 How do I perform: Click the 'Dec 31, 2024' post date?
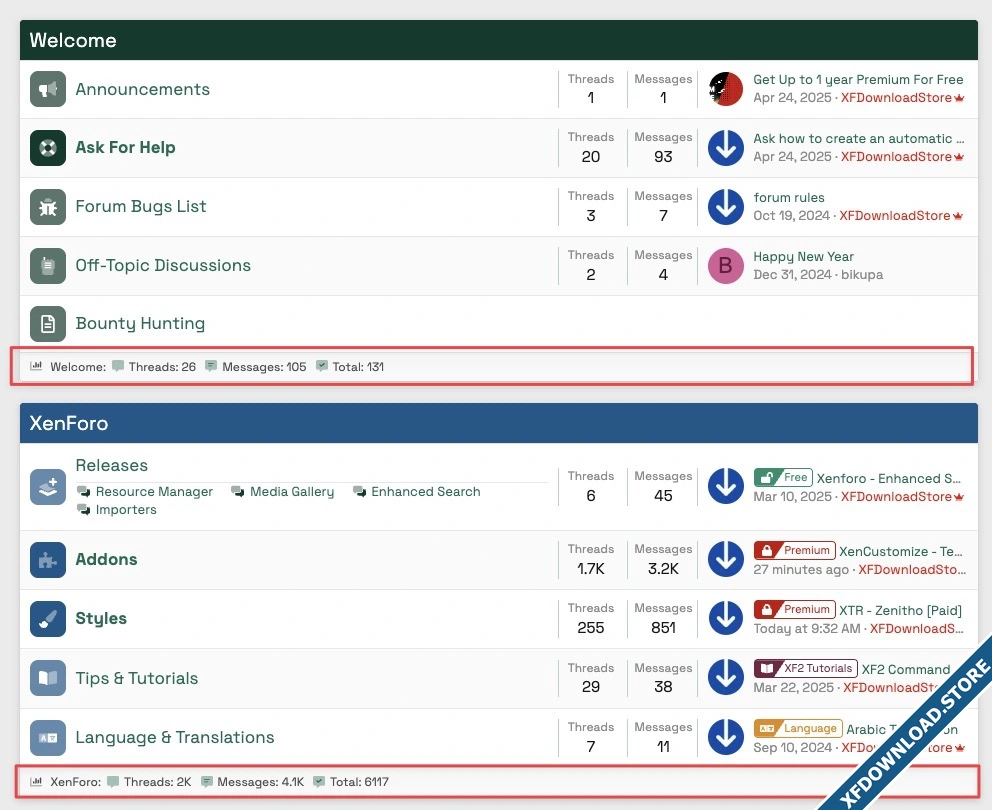pos(792,275)
